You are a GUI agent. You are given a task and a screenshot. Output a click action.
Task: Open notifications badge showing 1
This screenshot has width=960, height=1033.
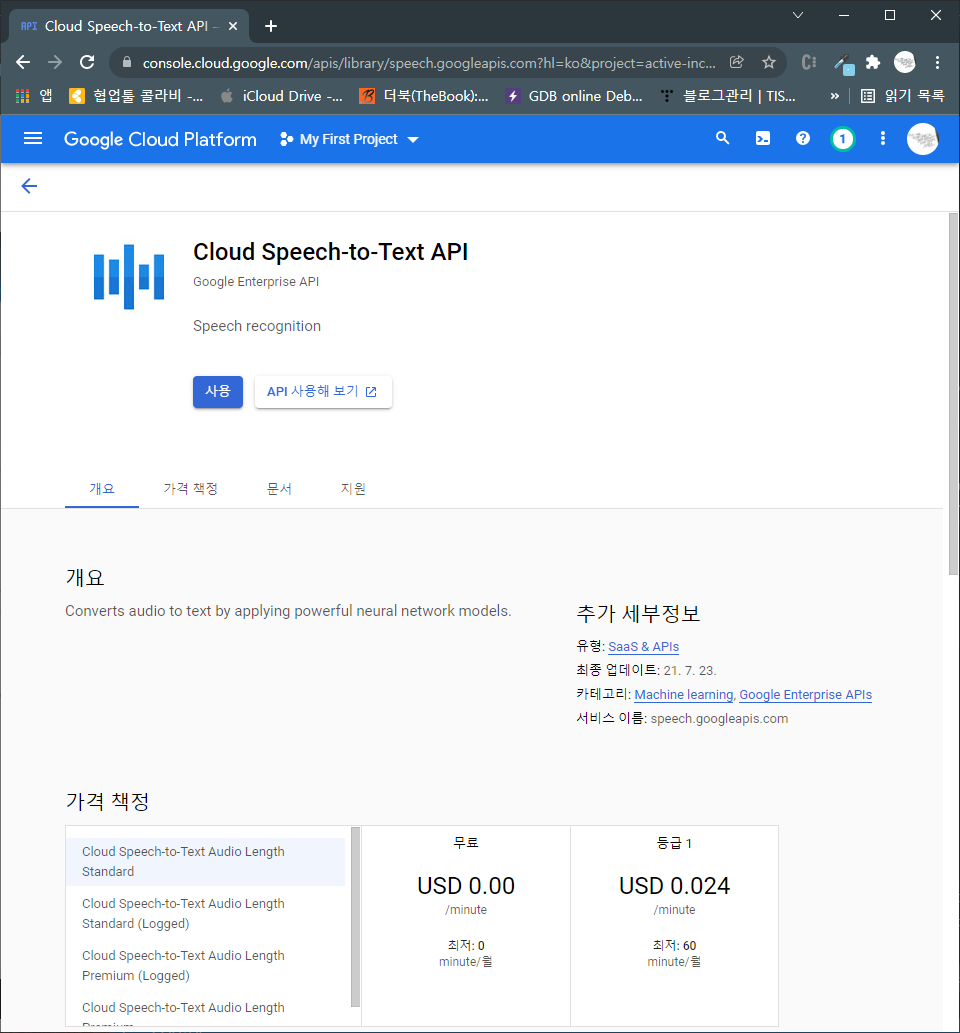[843, 139]
